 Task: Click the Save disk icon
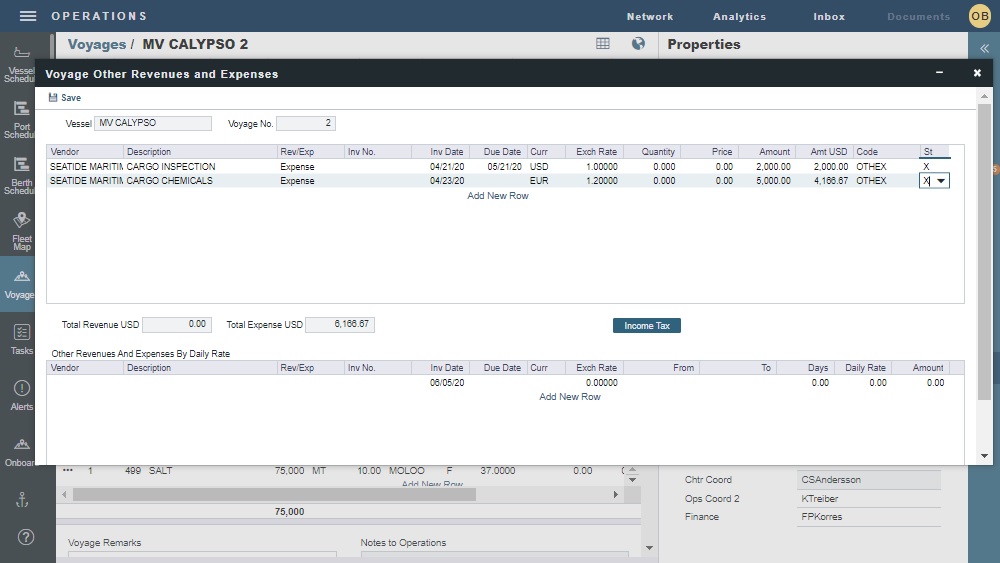click(x=53, y=98)
